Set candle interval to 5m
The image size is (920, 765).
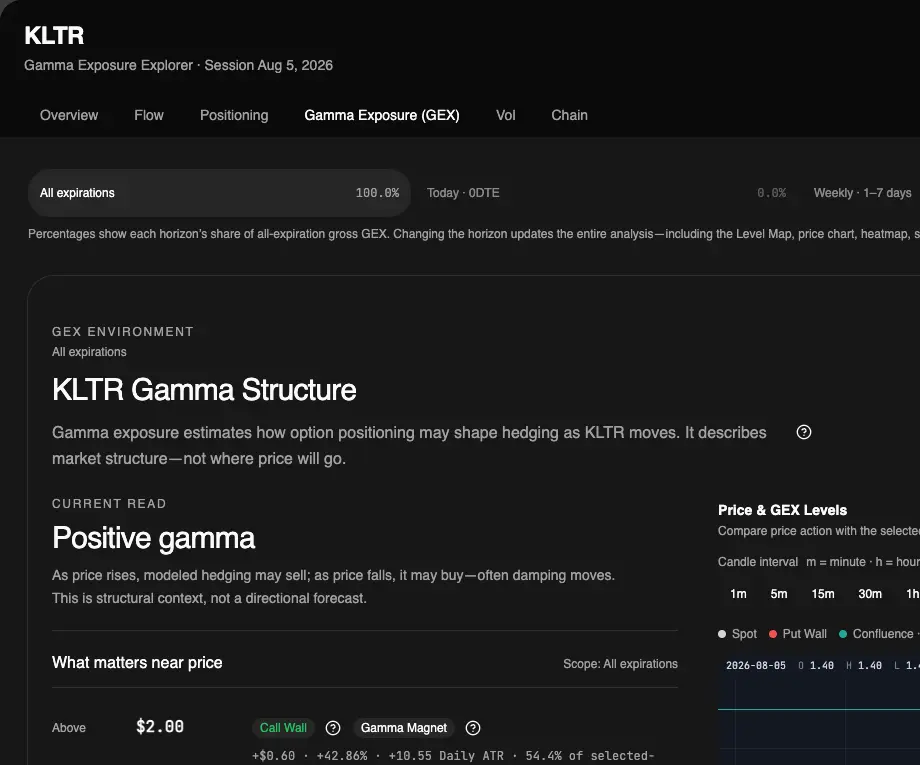pyautogui.click(x=779, y=594)
